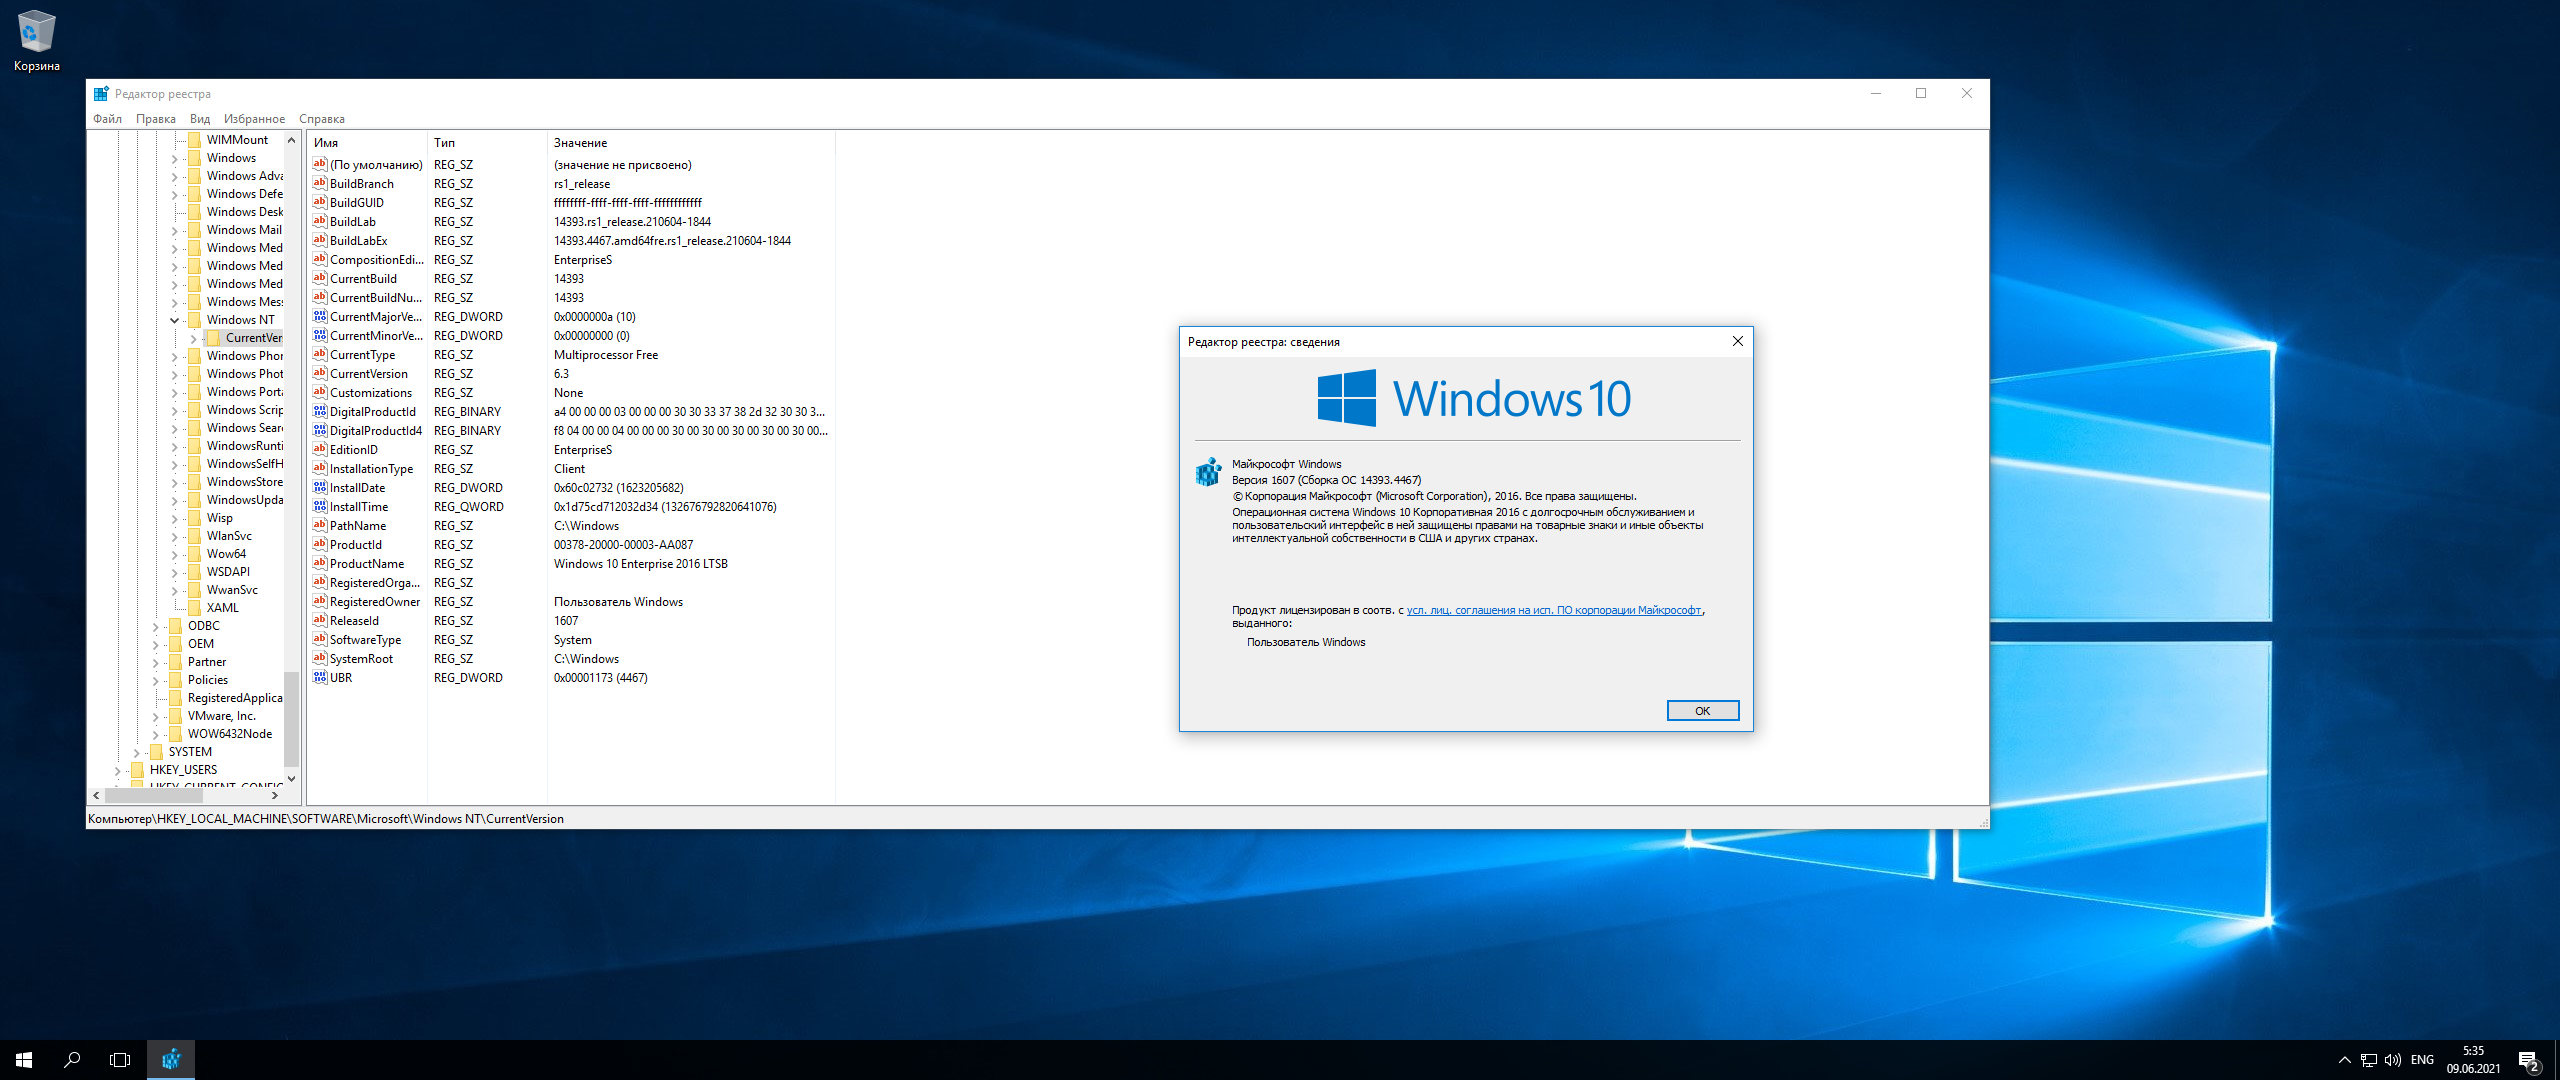
Task: Open the Action Center notifications icon
Action: tap(2529, 1060)
